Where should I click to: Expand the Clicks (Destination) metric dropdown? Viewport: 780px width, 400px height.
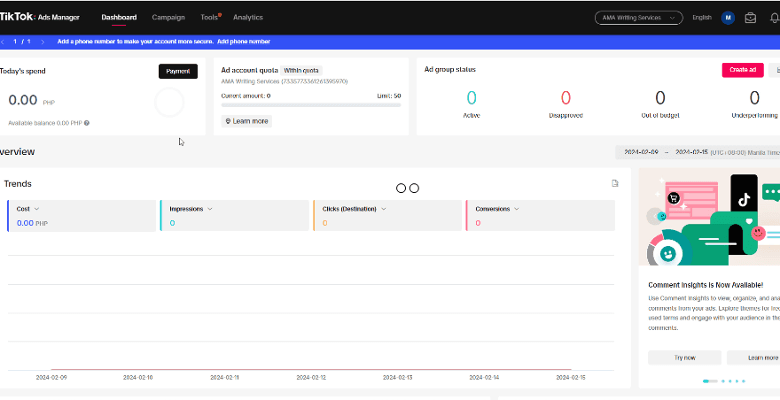[x=384, y=209]
